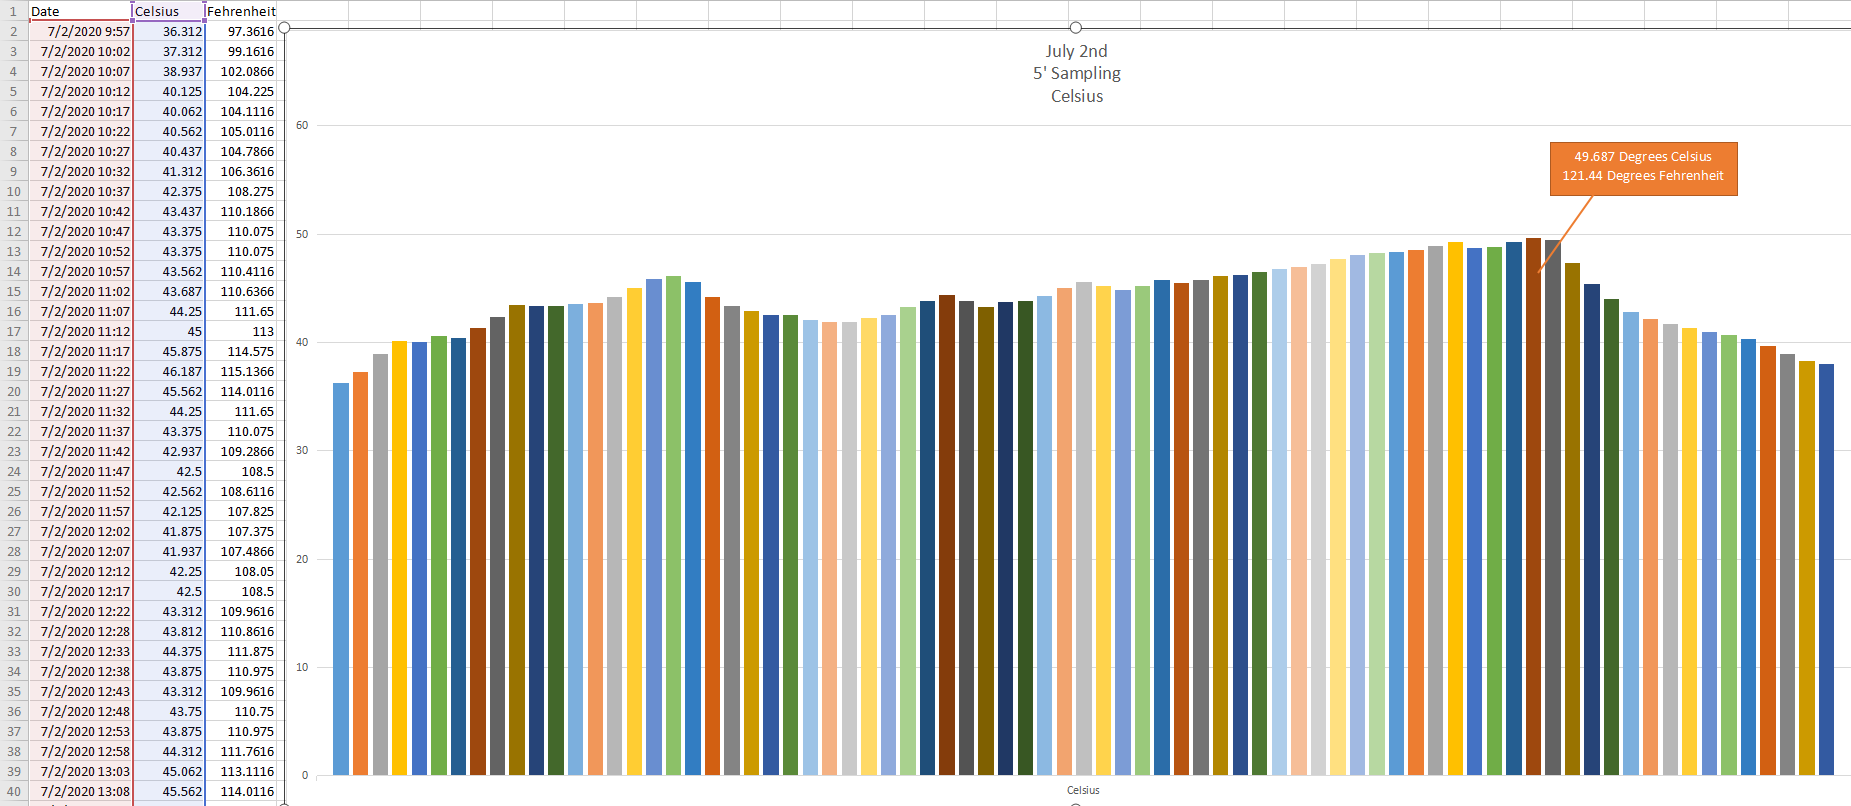Click row header number 25

[14, 491]
